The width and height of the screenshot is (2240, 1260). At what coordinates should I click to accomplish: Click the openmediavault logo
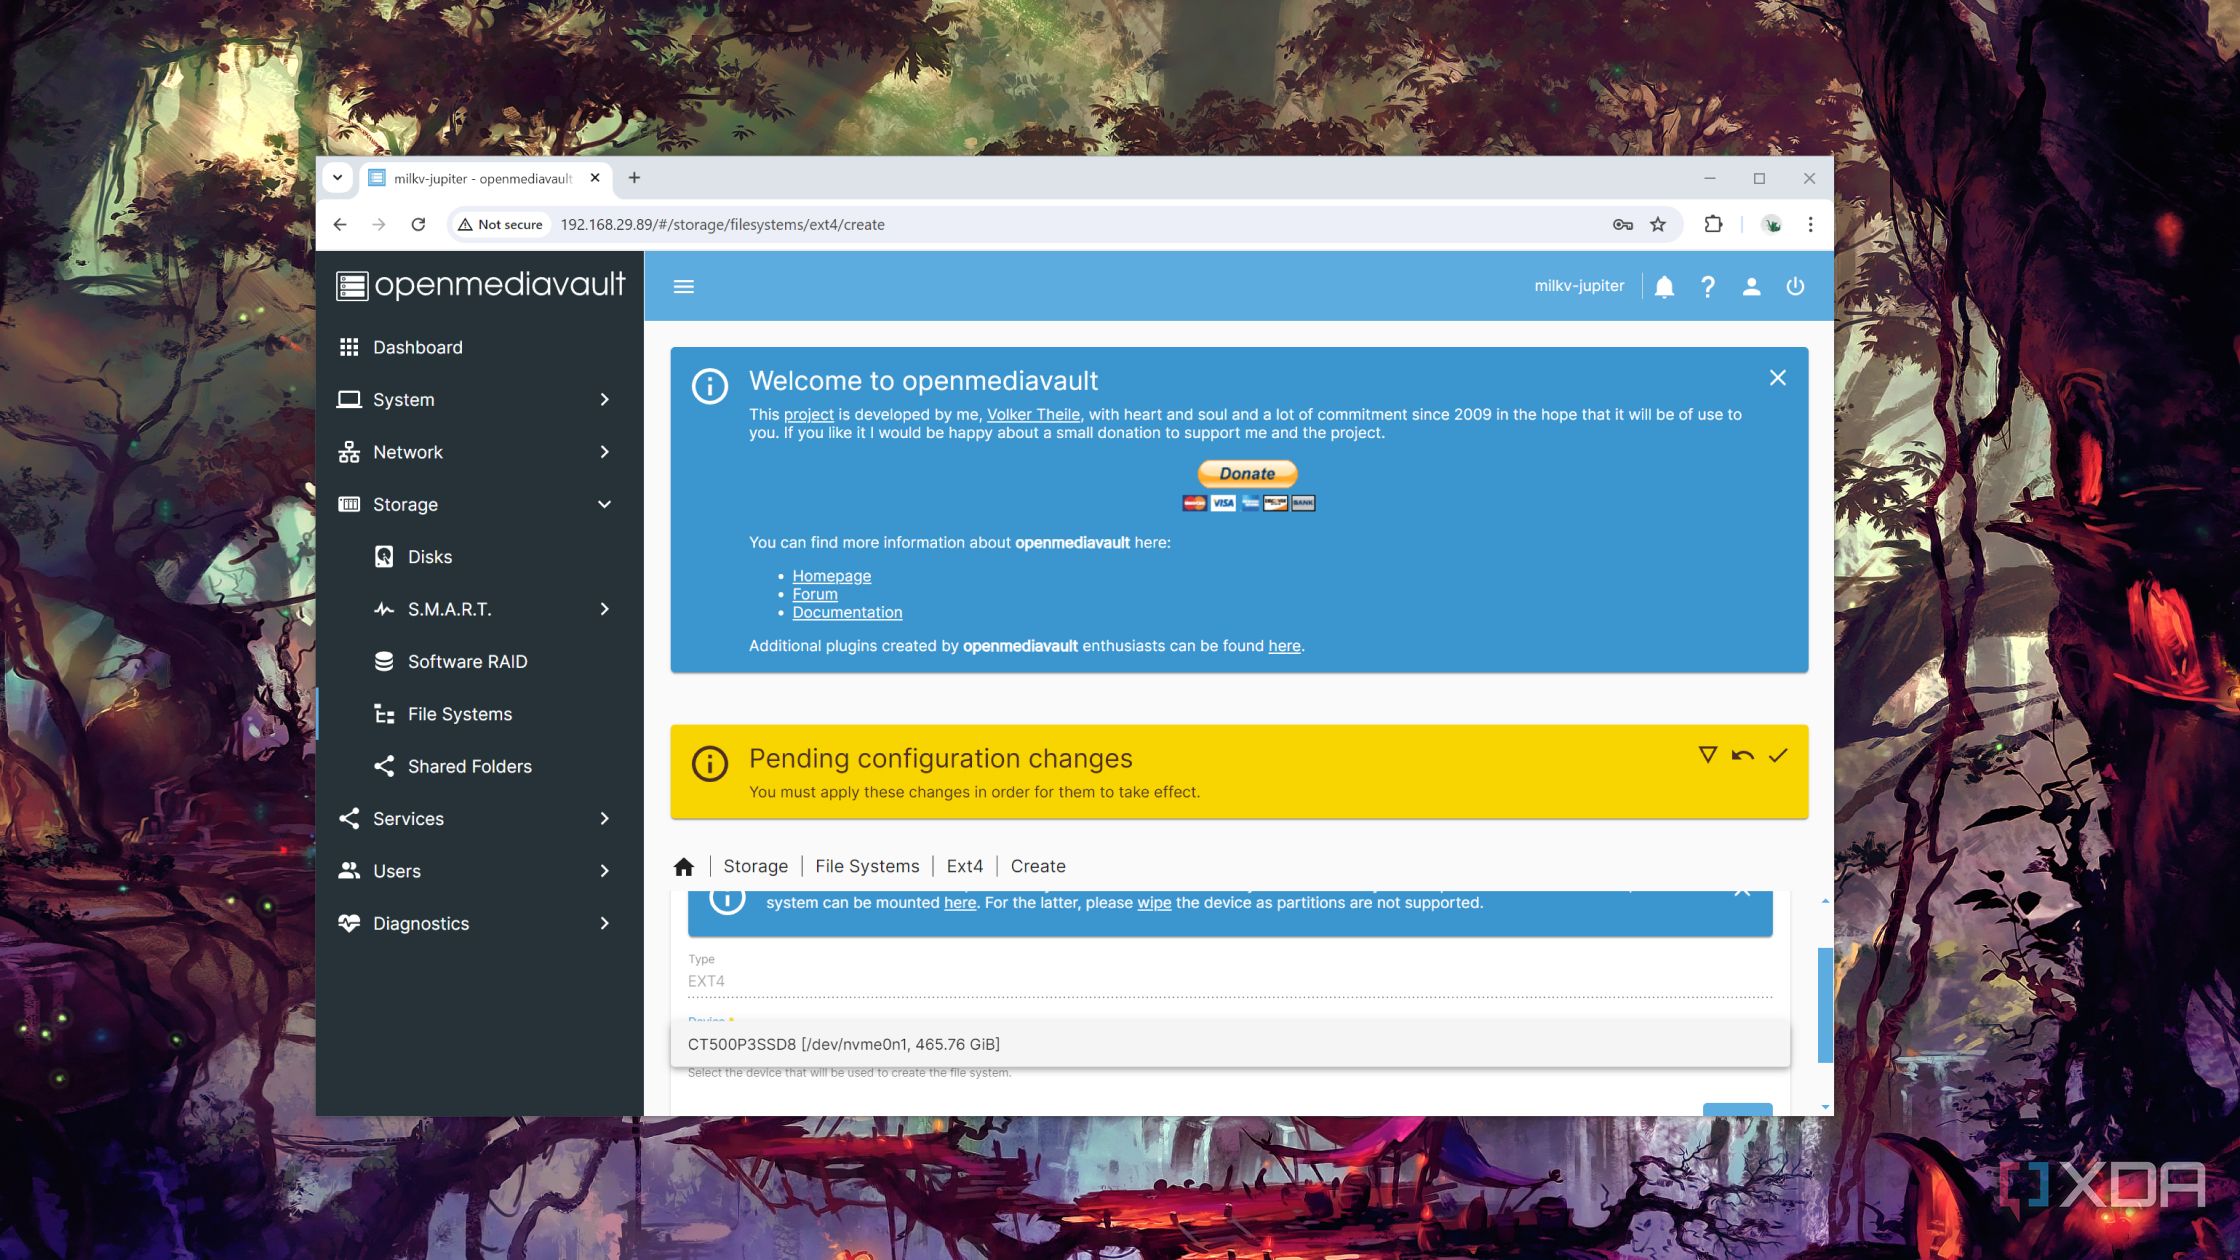pyautogui.click(x=481, y=286)
